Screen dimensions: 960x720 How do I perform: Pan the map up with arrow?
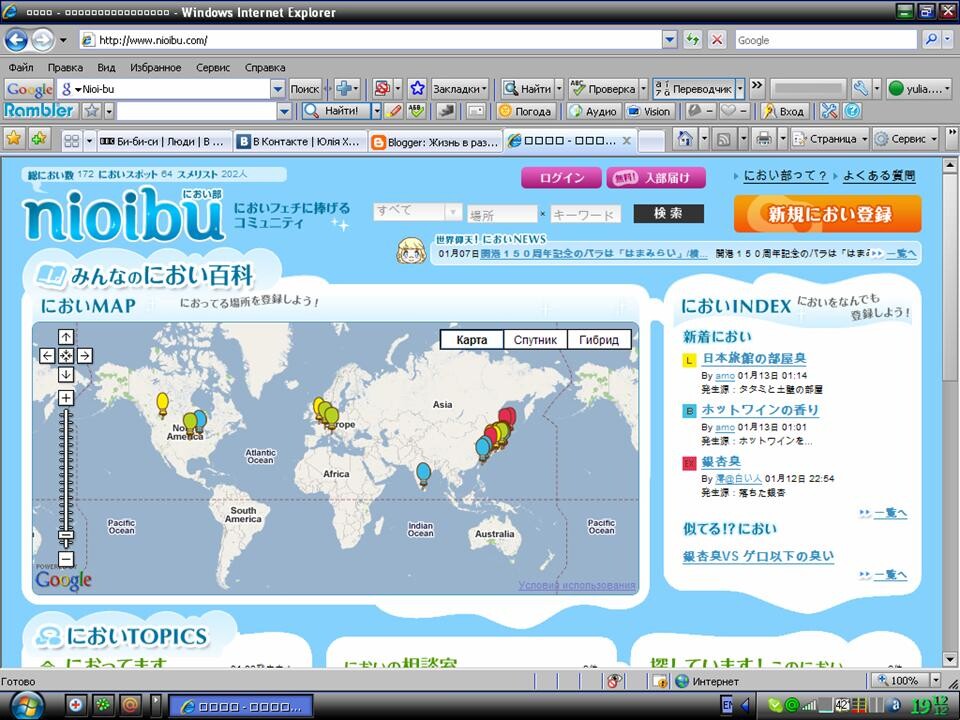coord(66,337)
